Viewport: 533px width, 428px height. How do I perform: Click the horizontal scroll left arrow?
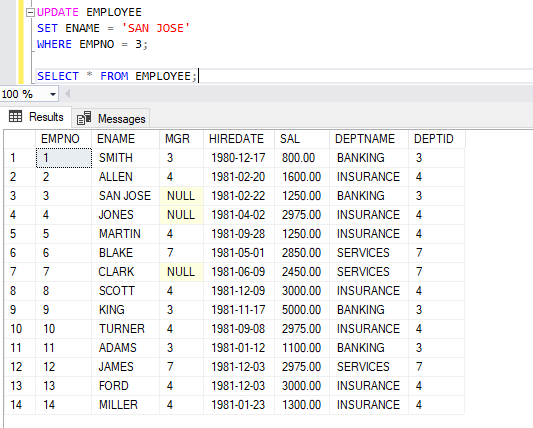(68, 94)
